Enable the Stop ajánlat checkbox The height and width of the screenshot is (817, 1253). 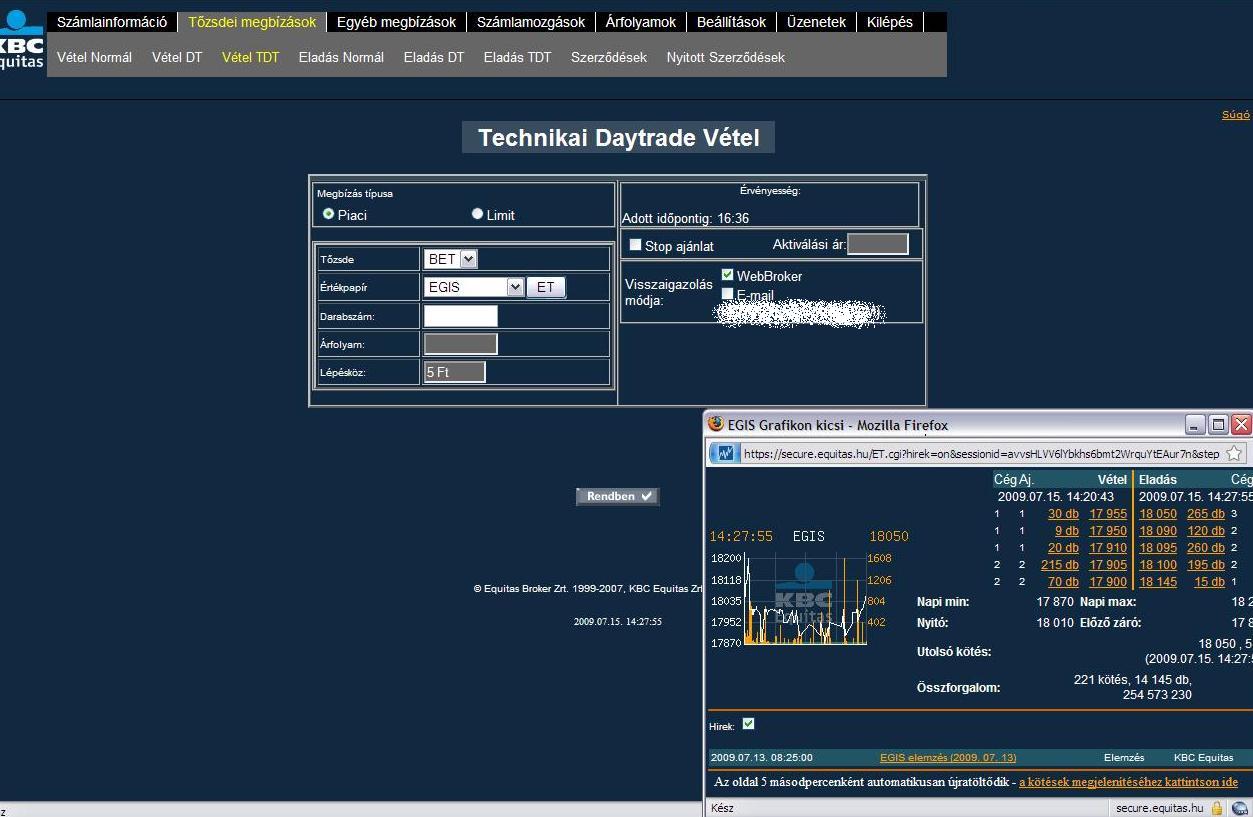point(635,245)
